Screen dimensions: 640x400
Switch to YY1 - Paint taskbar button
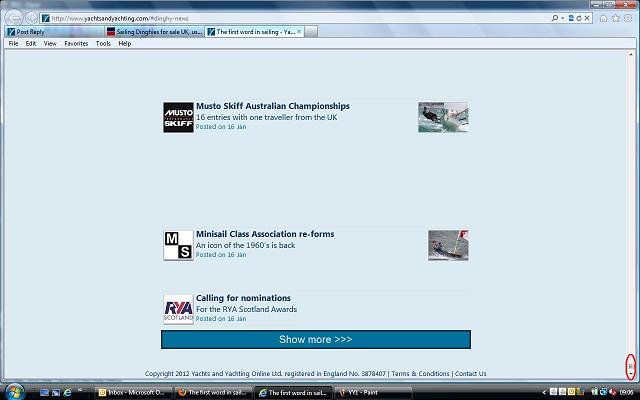point(374,393)
